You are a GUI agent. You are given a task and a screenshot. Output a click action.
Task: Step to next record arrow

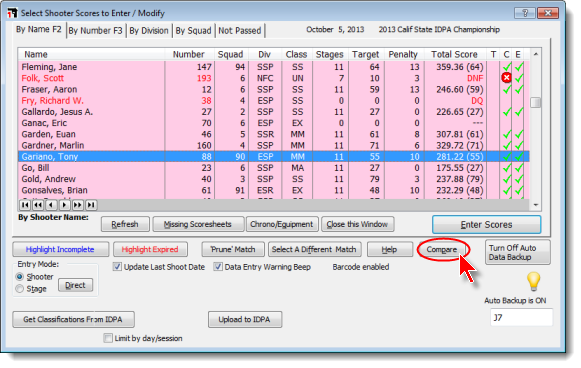pyautogui.click(x=64, y=205)
